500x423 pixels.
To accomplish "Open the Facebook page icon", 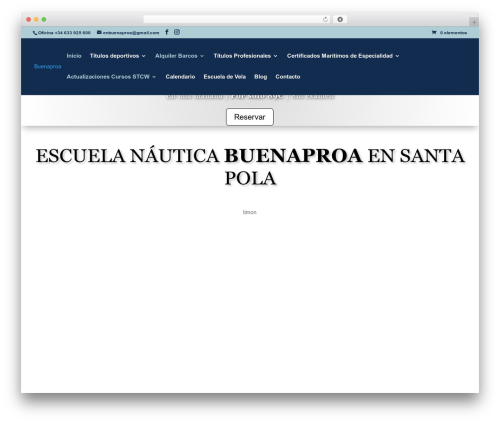I will [x=167, y=32].
